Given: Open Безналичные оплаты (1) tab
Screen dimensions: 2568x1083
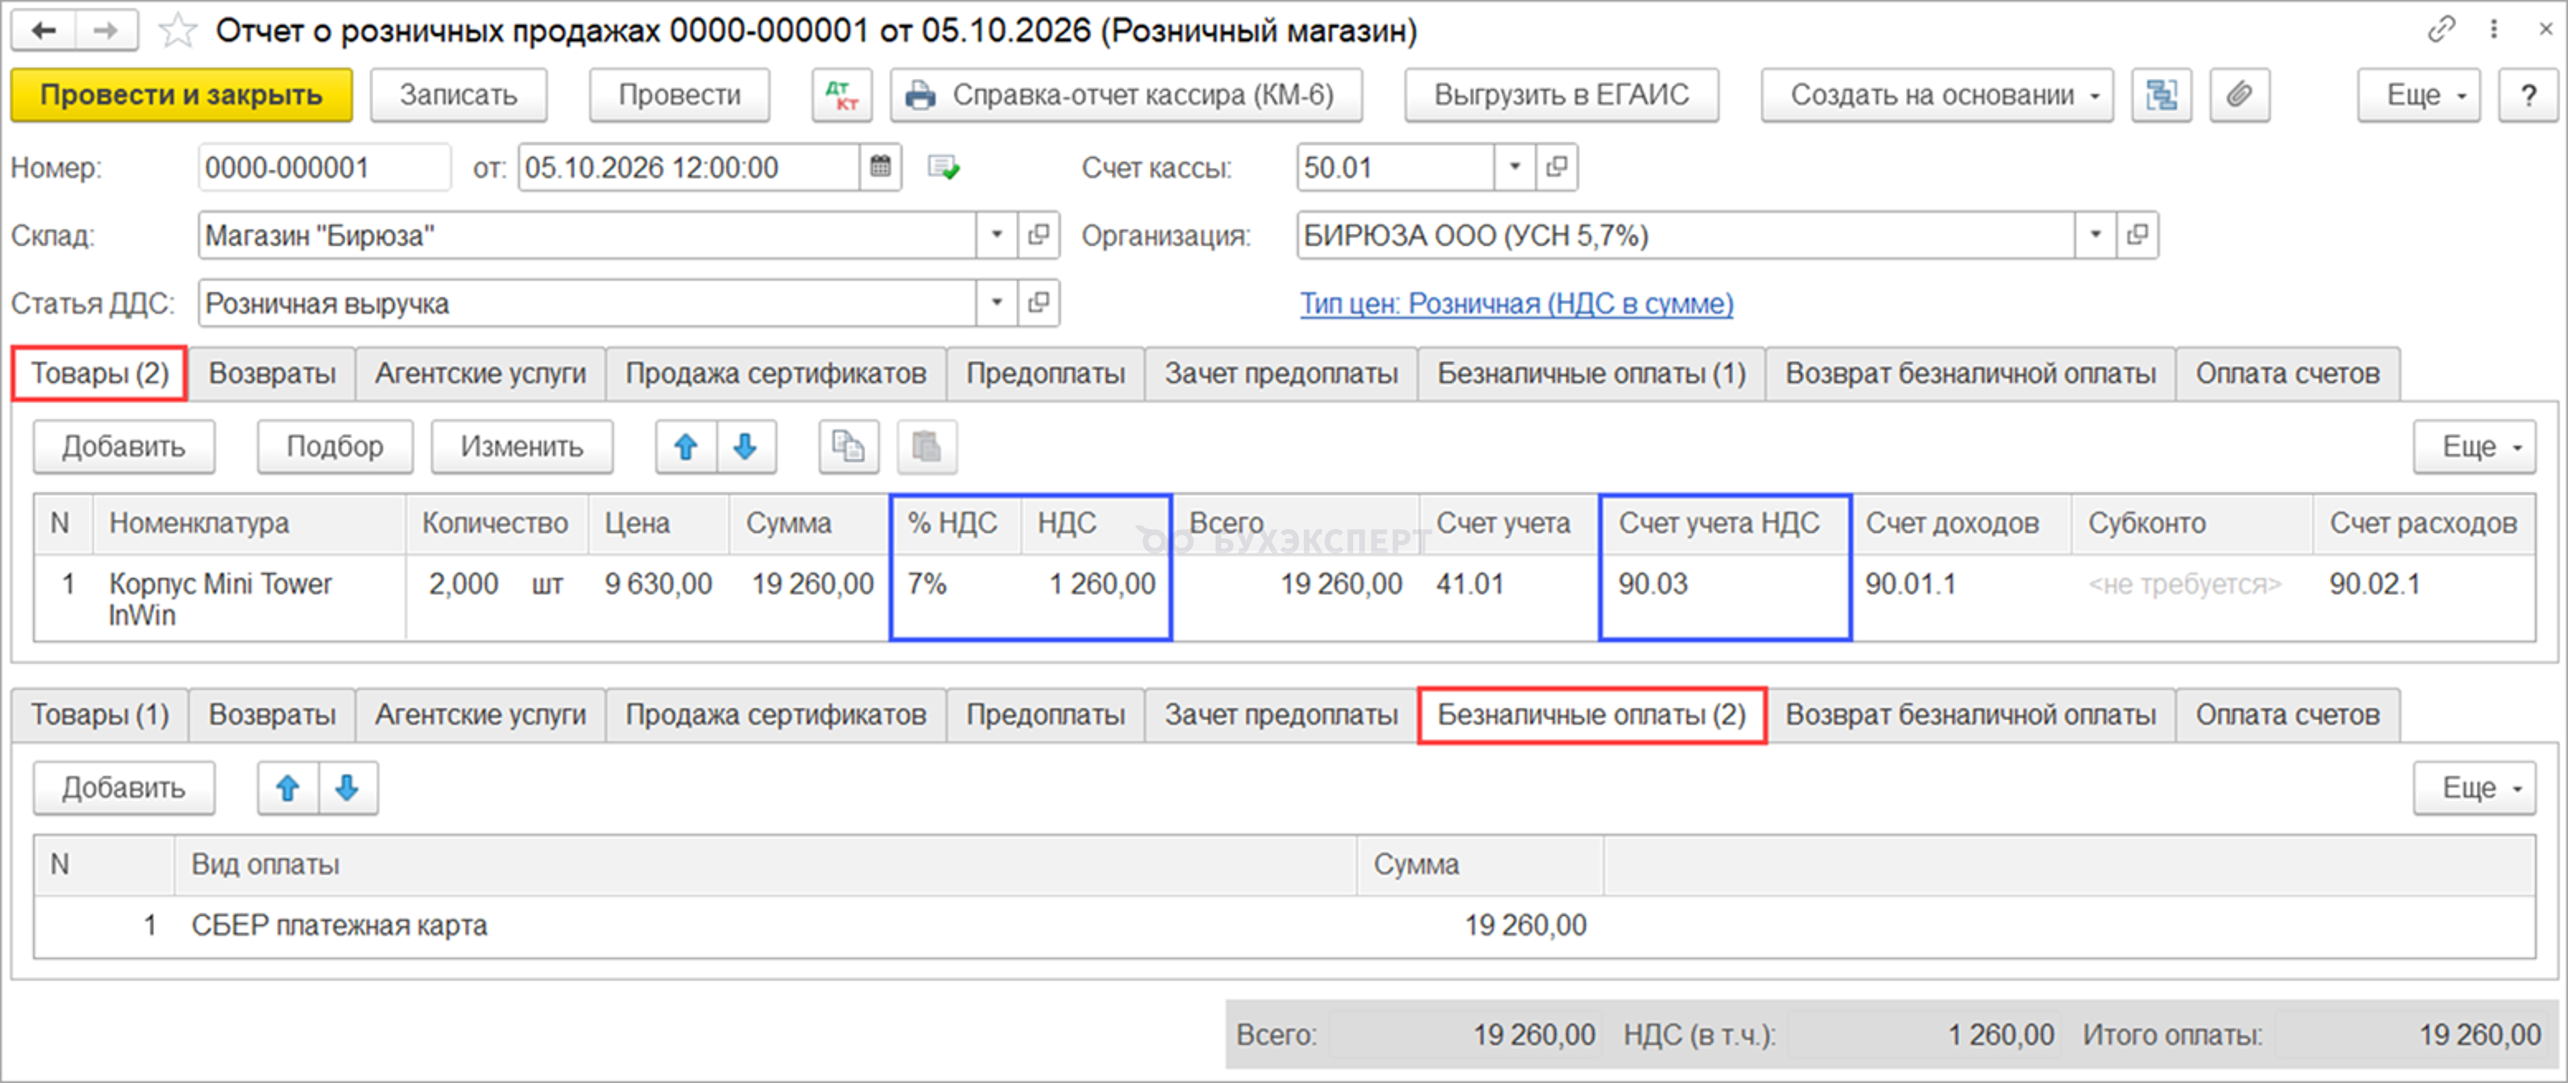Looking at the screenshot, I should pos(1592,374).
